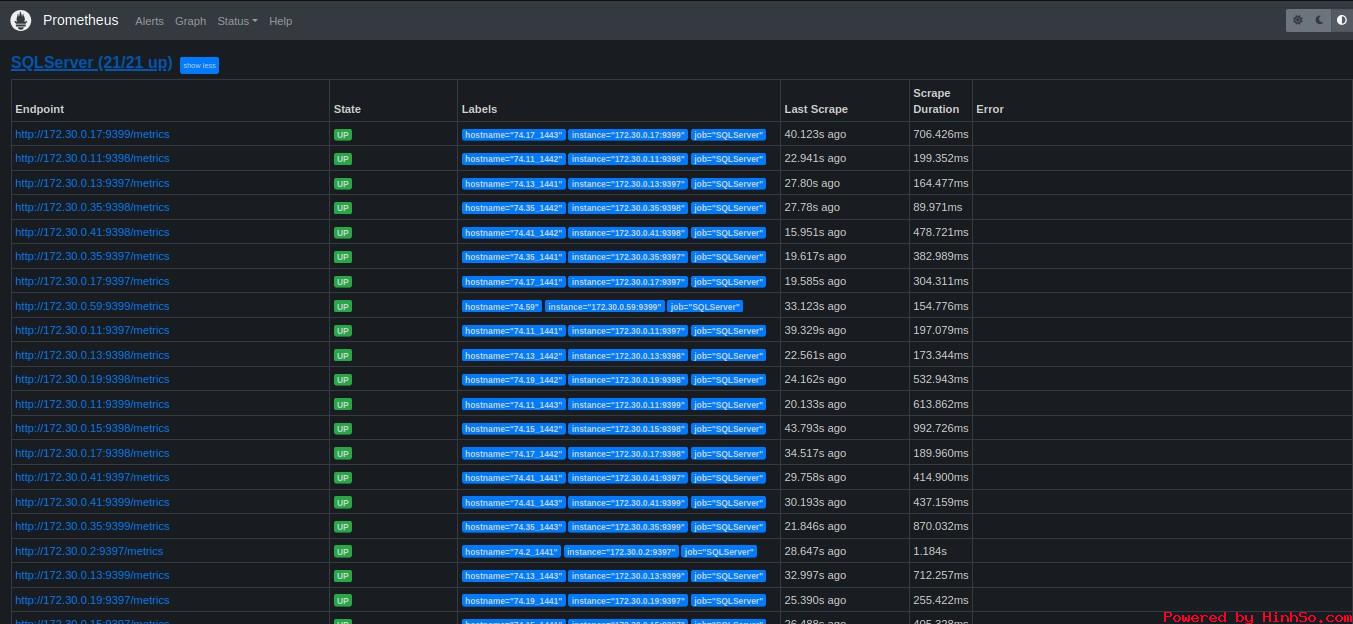Open endpoint http://172.30.0.17:9397/metrics
Image resolution: width=1353 pixels, height=624 pixels.
(92, 281)
